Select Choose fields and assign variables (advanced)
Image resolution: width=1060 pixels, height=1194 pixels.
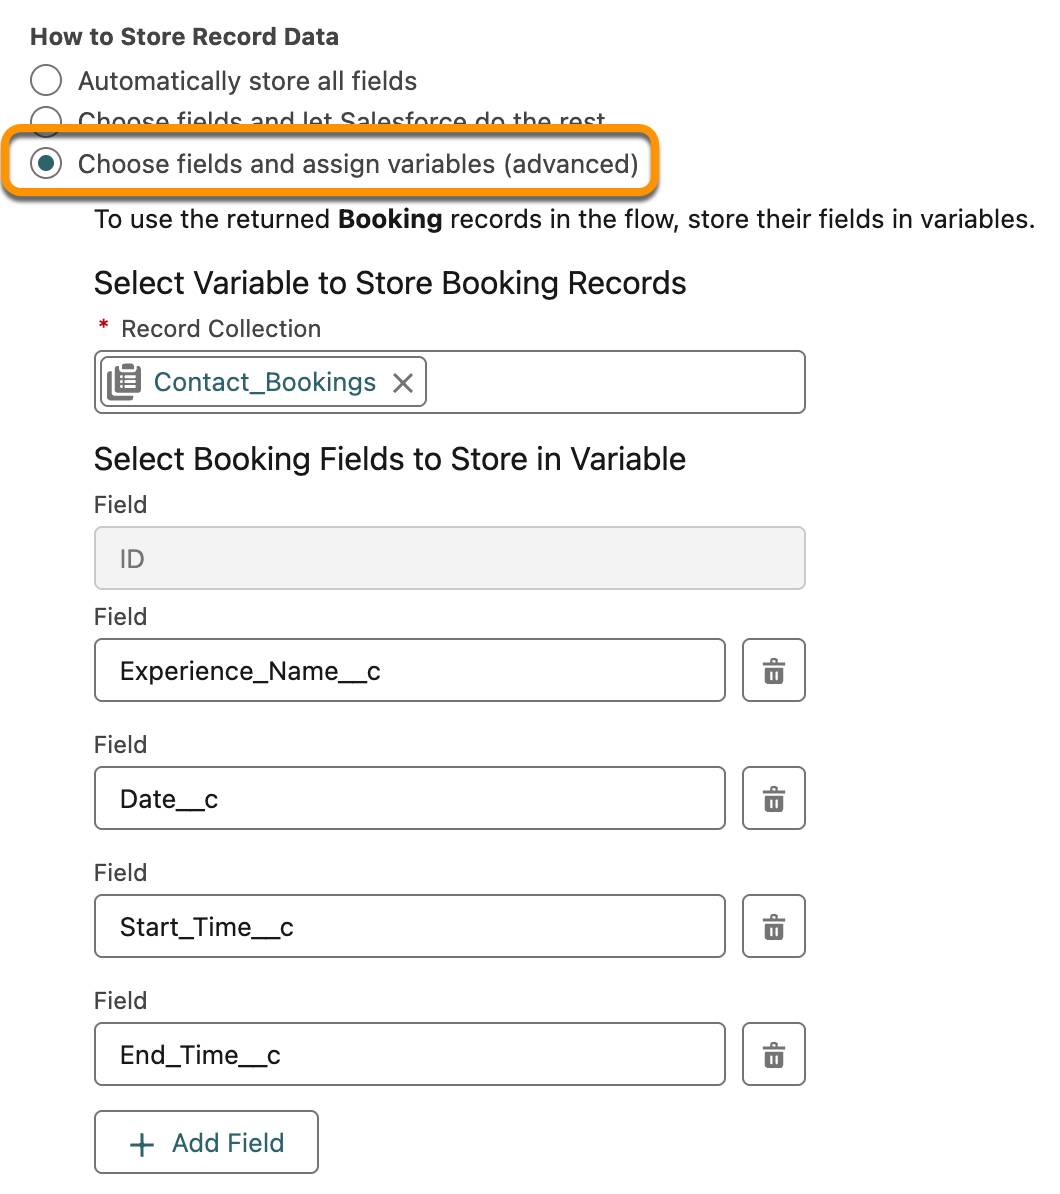(46, 163)
